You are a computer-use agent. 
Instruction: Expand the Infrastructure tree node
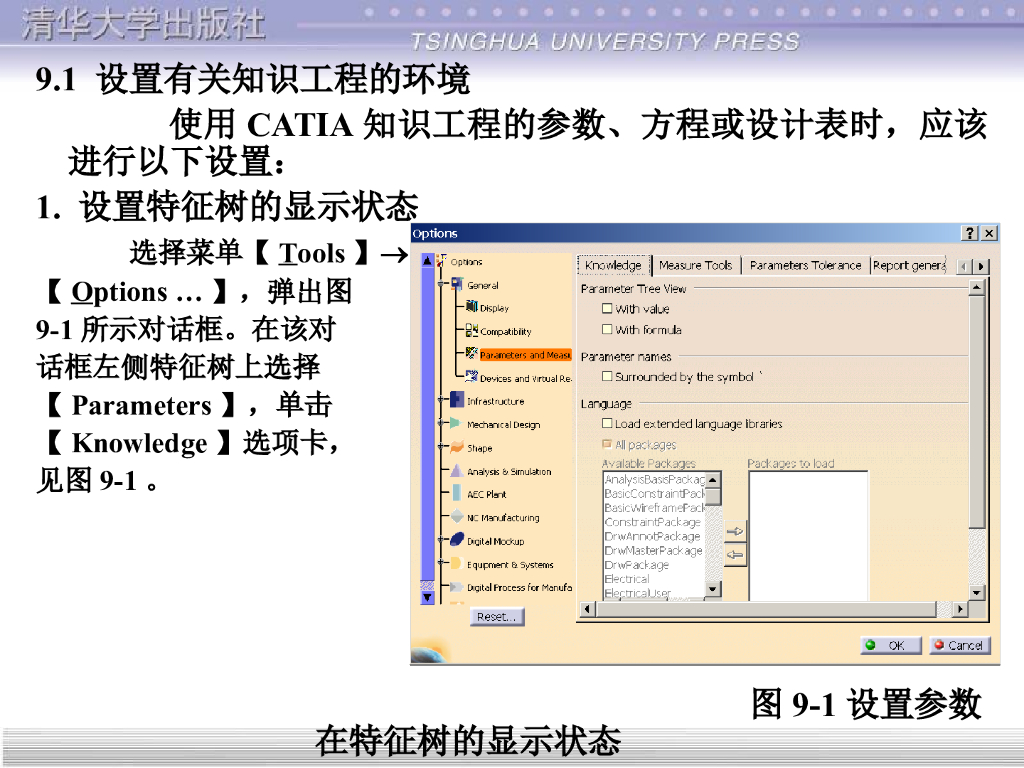(442, 400)
